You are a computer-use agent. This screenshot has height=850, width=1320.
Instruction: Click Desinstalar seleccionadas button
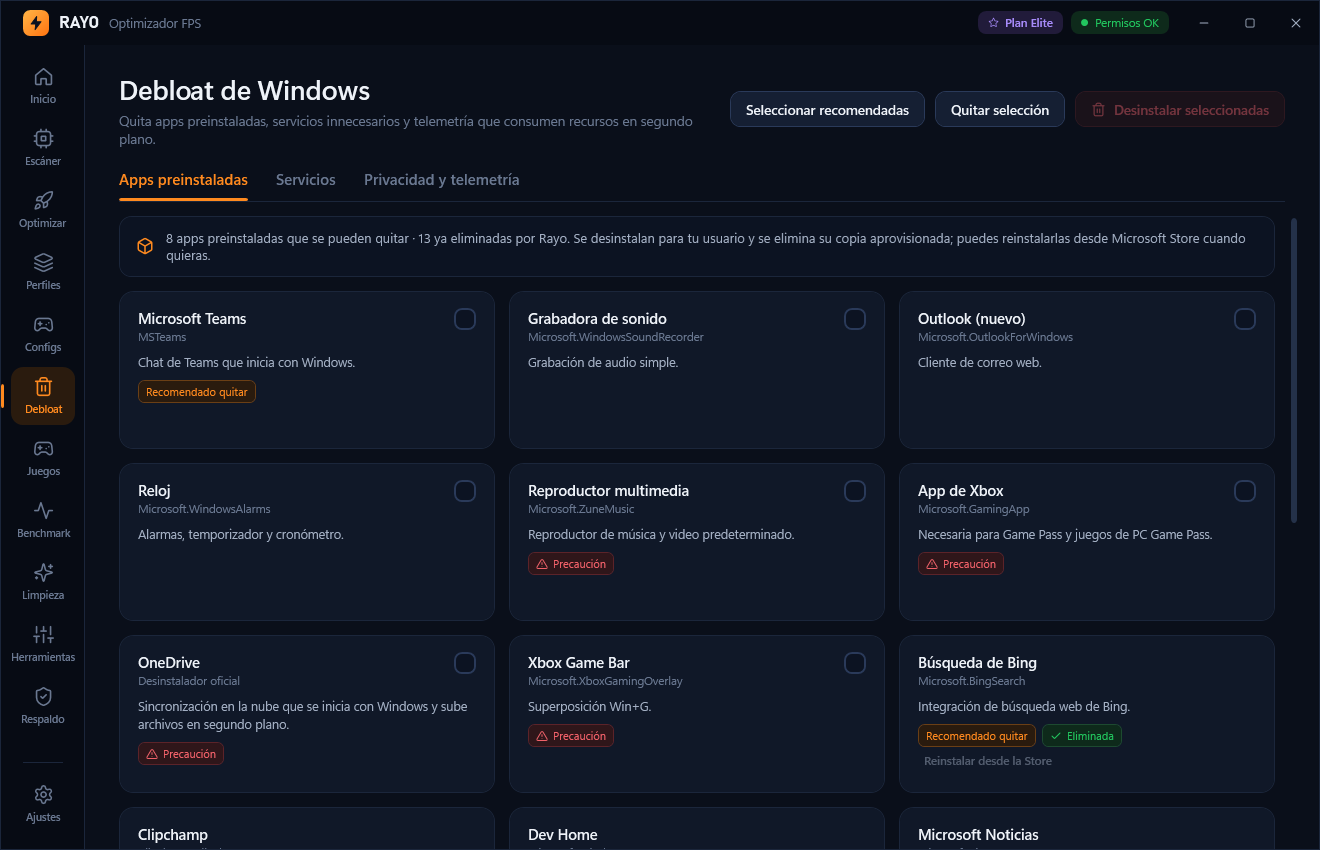pos(1180,110)
